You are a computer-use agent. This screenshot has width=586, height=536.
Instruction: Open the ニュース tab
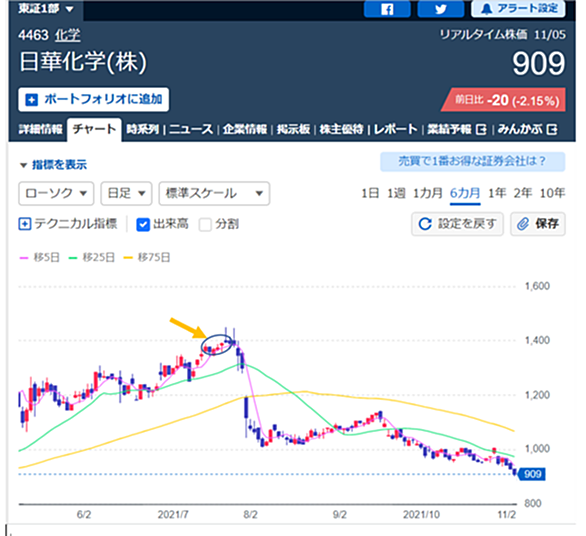(x=191, y=129)
